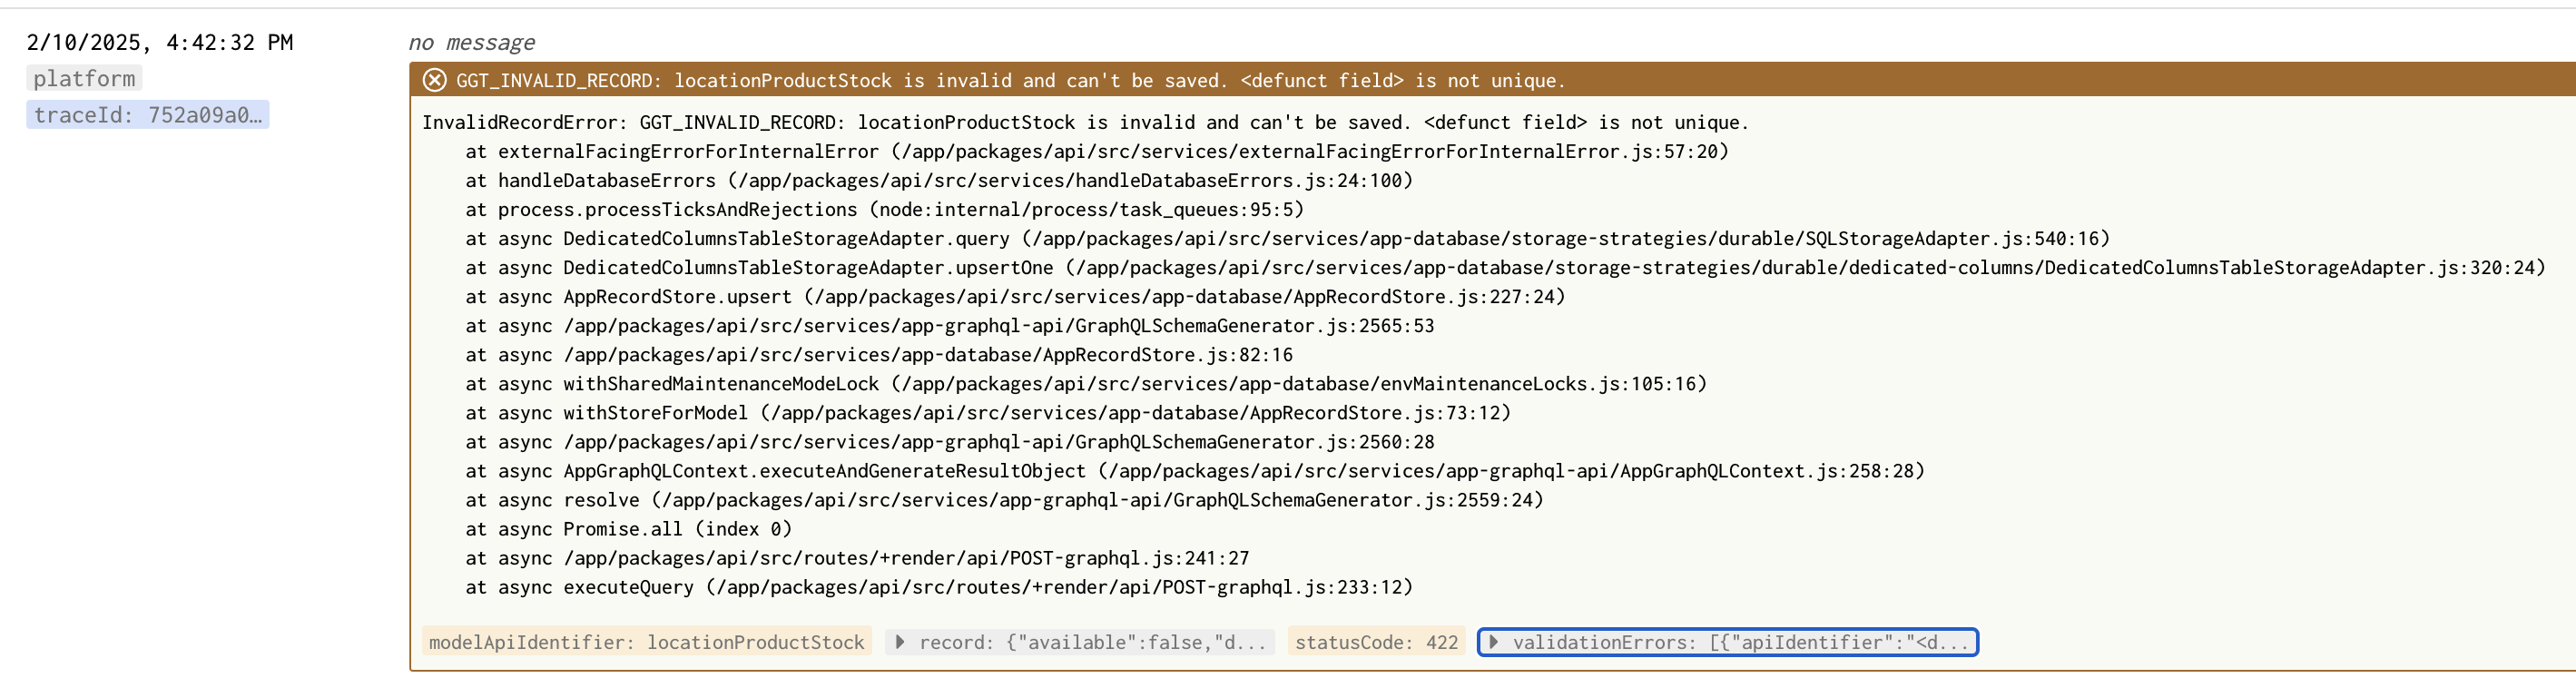Click the executeQuery stack line
This screenshot has height=688, width=2576.
click(x=939, y=586)
